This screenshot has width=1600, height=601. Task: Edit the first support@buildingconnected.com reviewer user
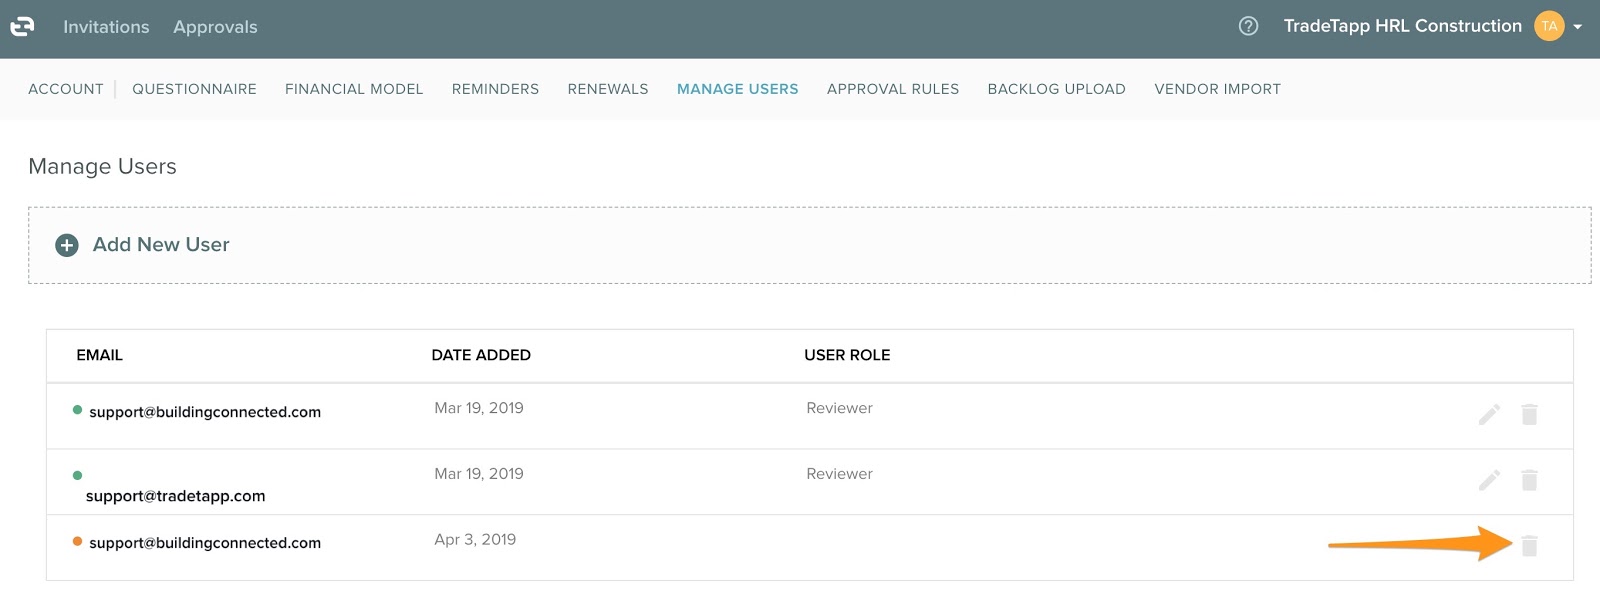pos(1489,414)
